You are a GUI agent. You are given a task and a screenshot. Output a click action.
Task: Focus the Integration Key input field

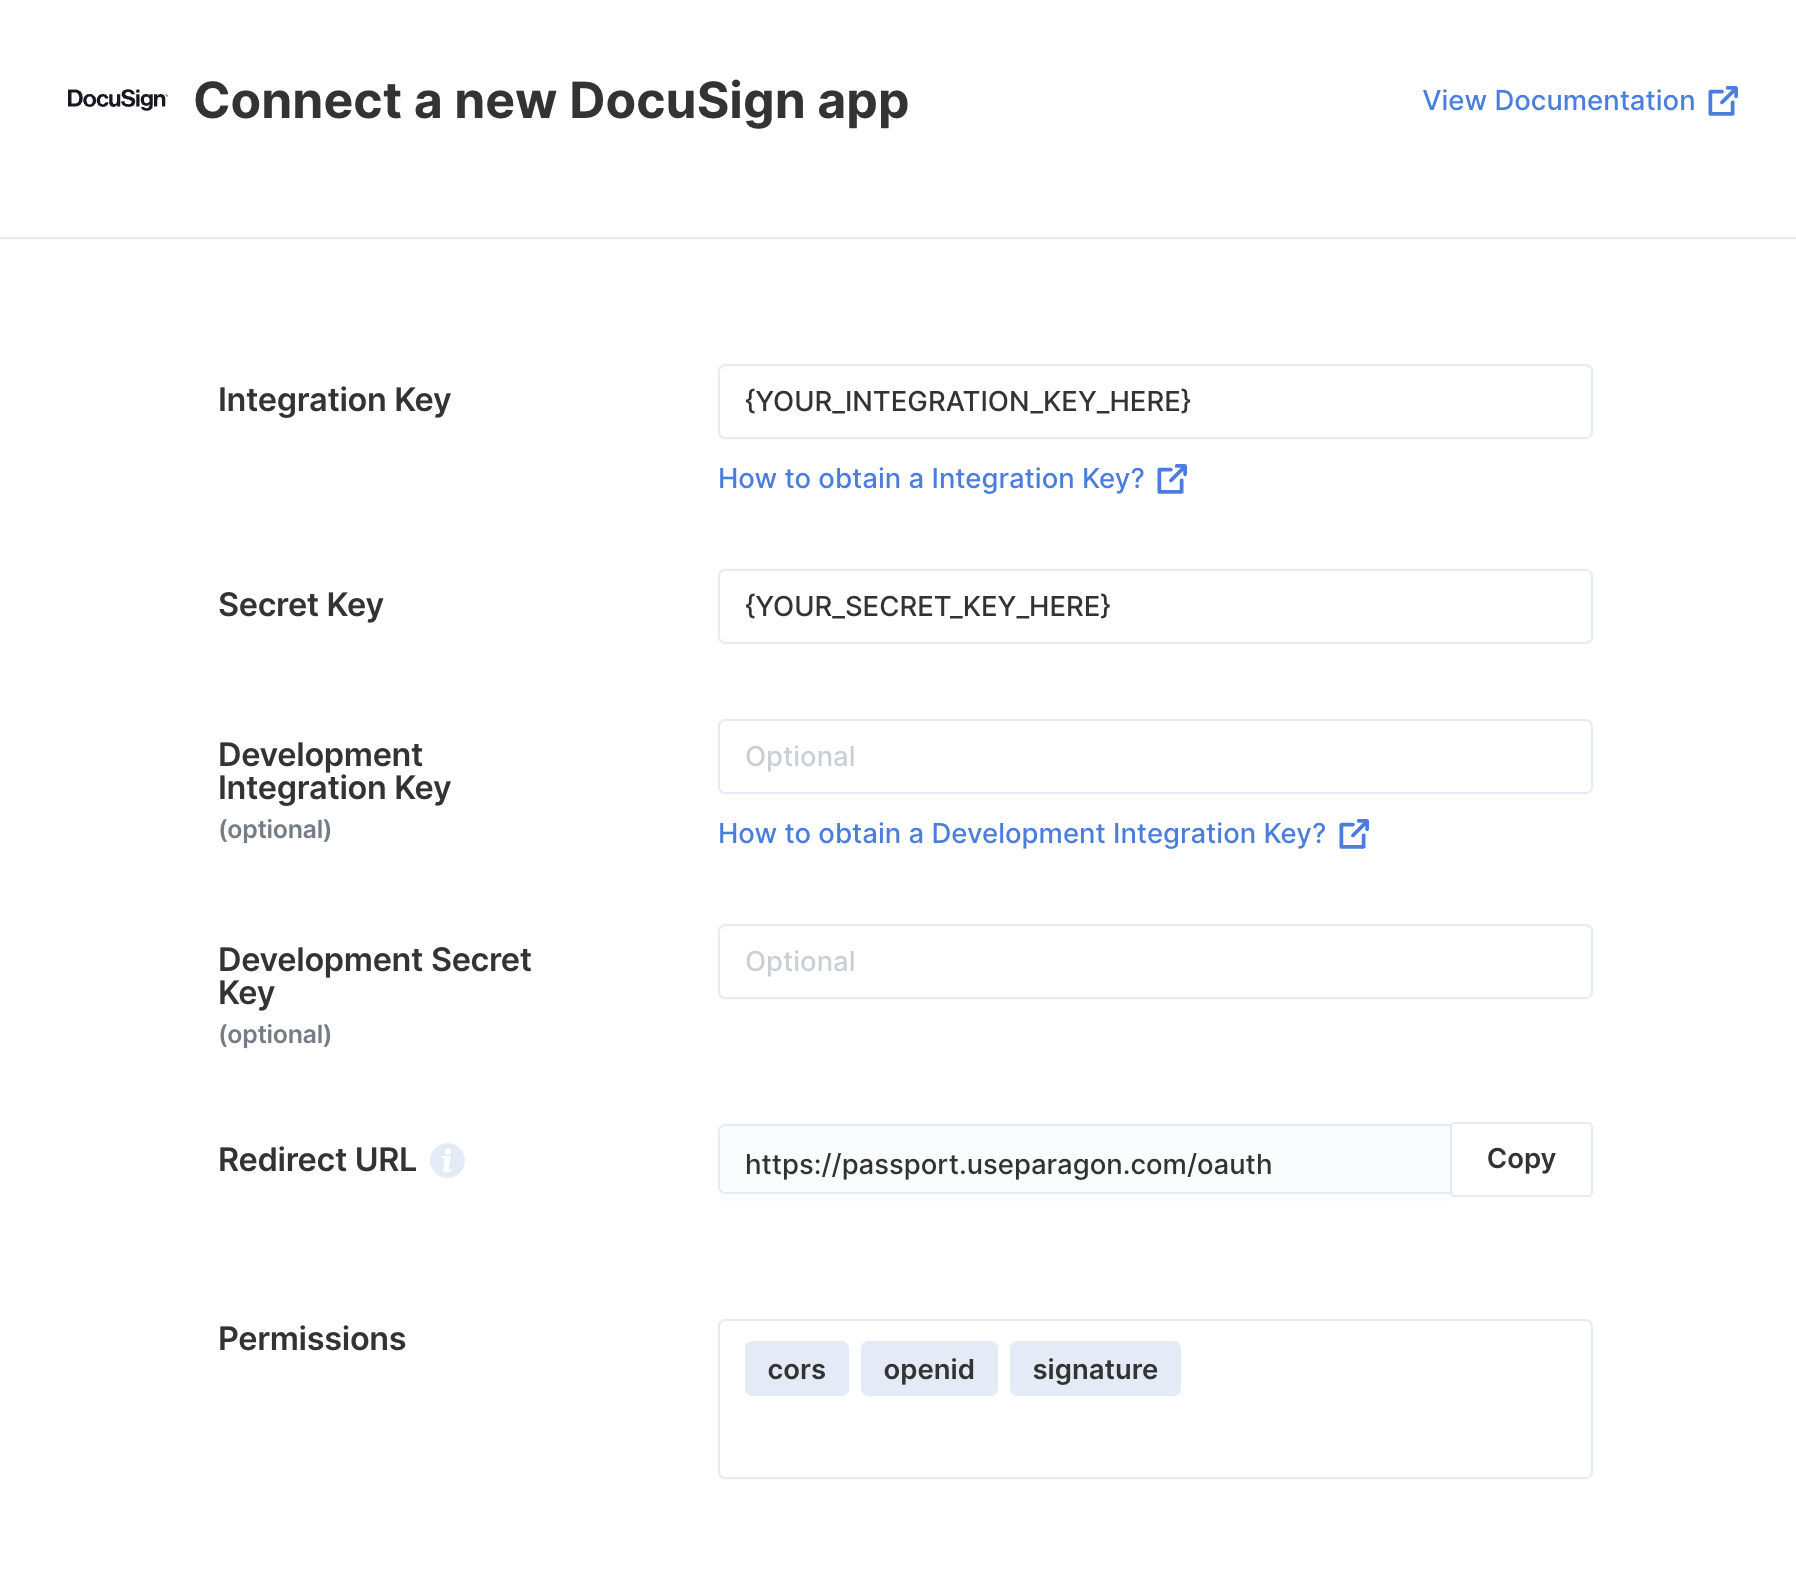pos(1155,401)
